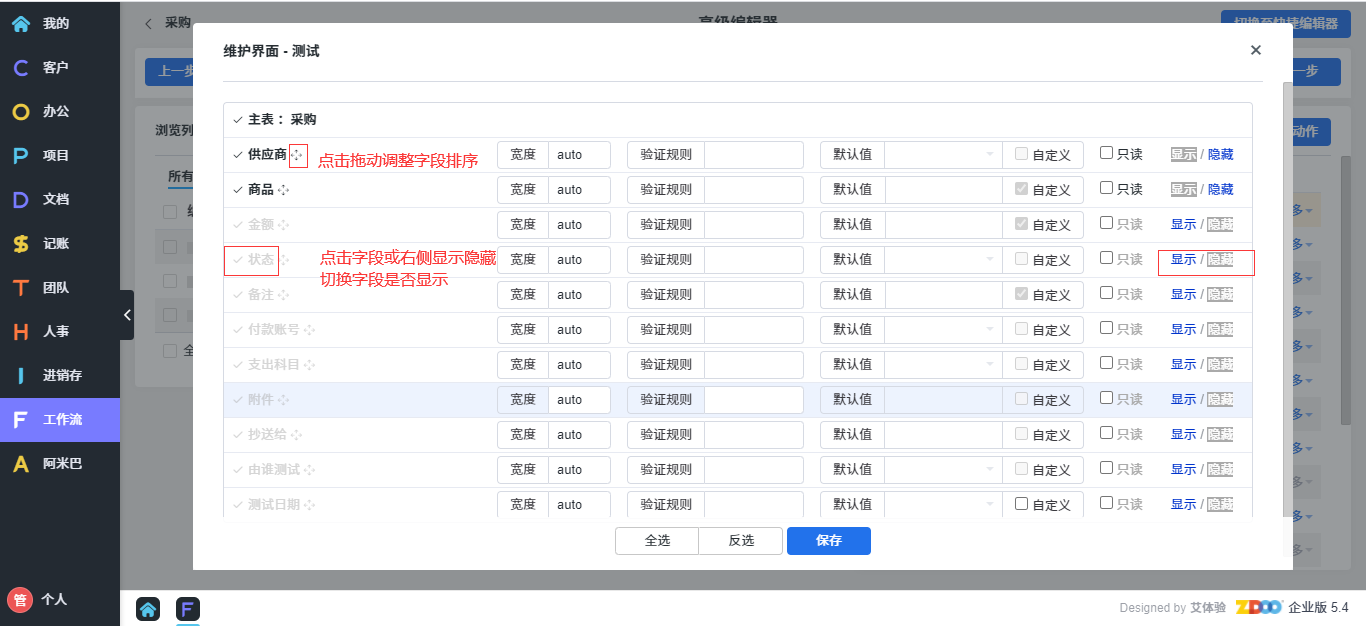Image resolution: width=1366 pixels, height=626 pixels.
Task: Enable 只读 checkbox for 供应商 row
Action: pos(1106,153)
